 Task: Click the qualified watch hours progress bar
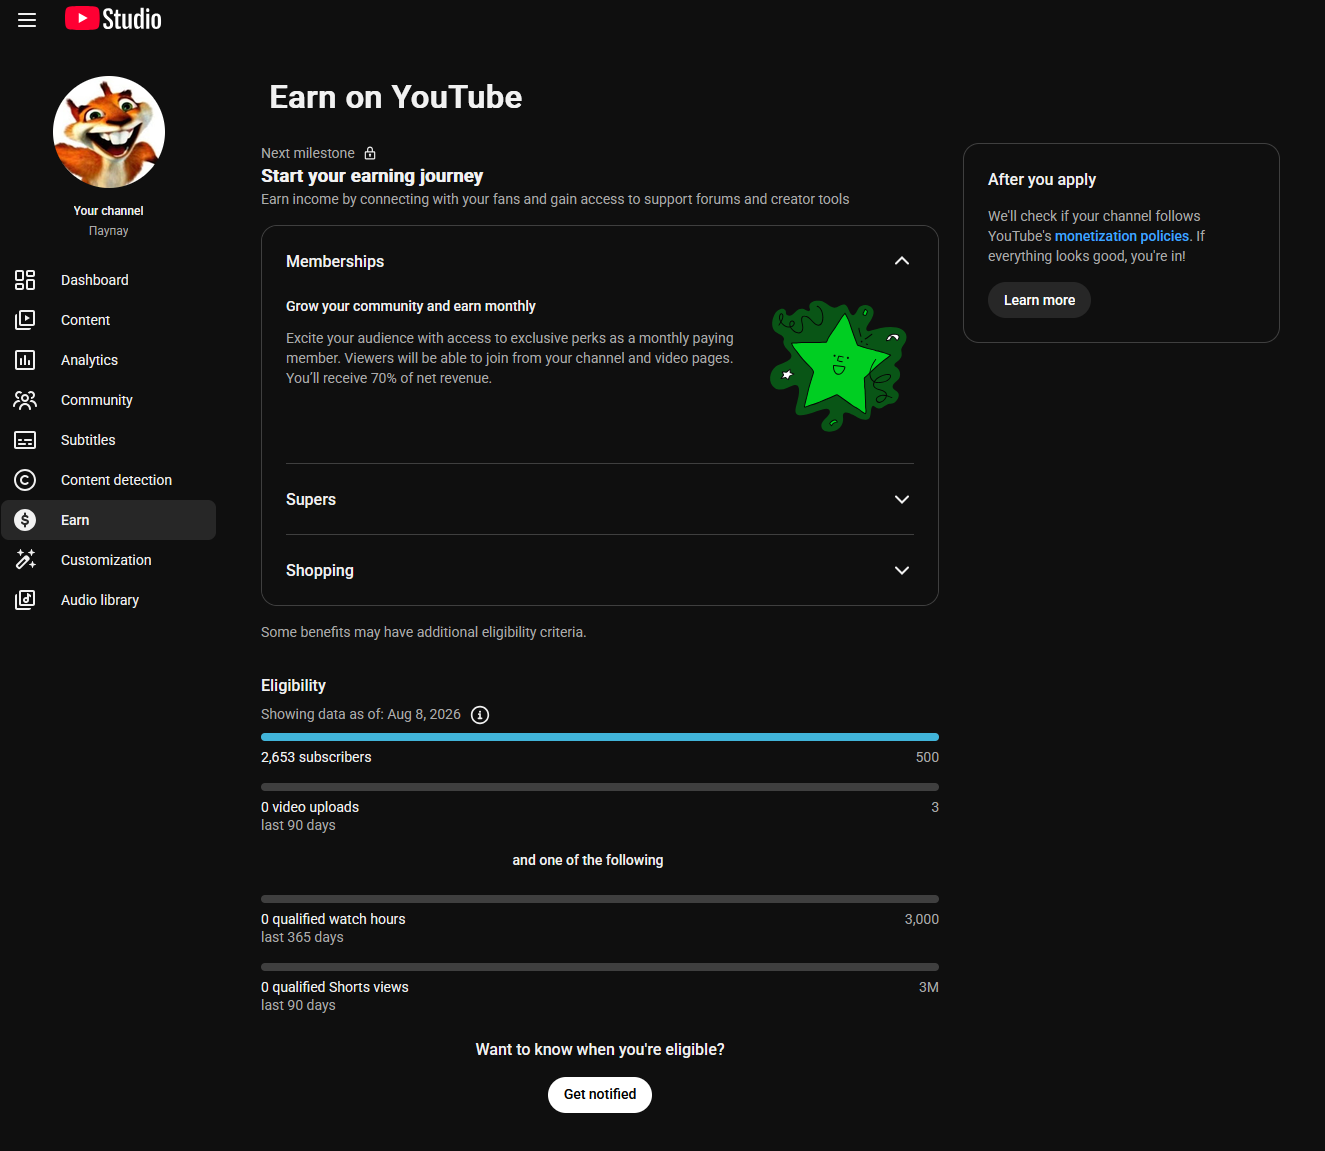pos(600,899)
